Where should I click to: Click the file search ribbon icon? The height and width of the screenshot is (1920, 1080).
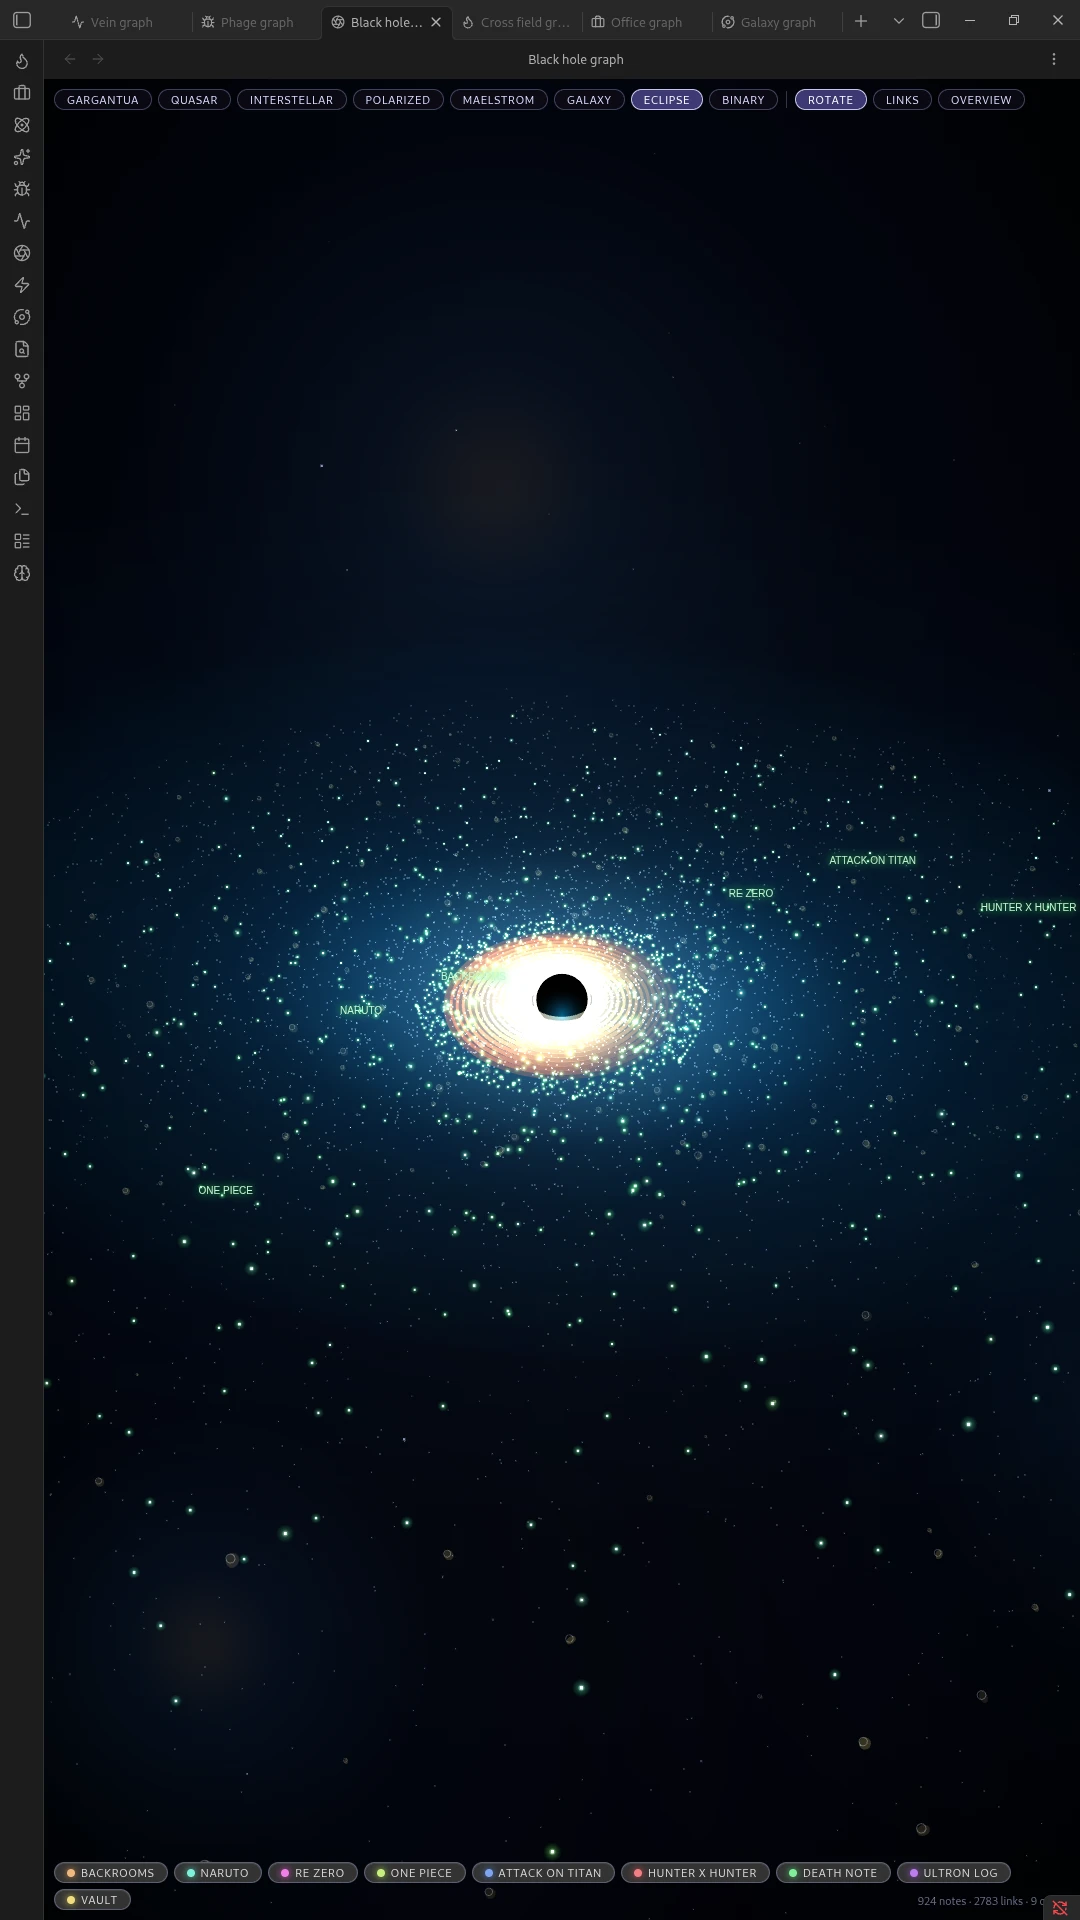[22, 349]
